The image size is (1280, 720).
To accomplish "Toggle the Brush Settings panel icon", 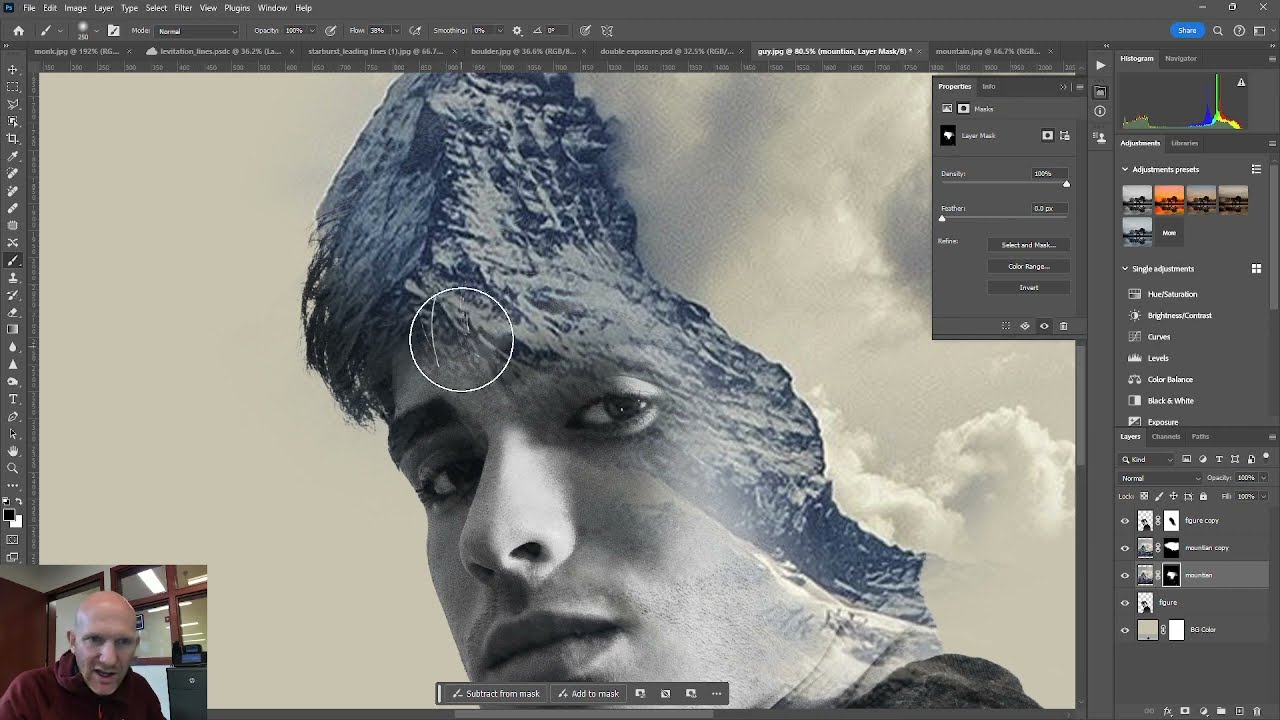I will coord(113,31).
